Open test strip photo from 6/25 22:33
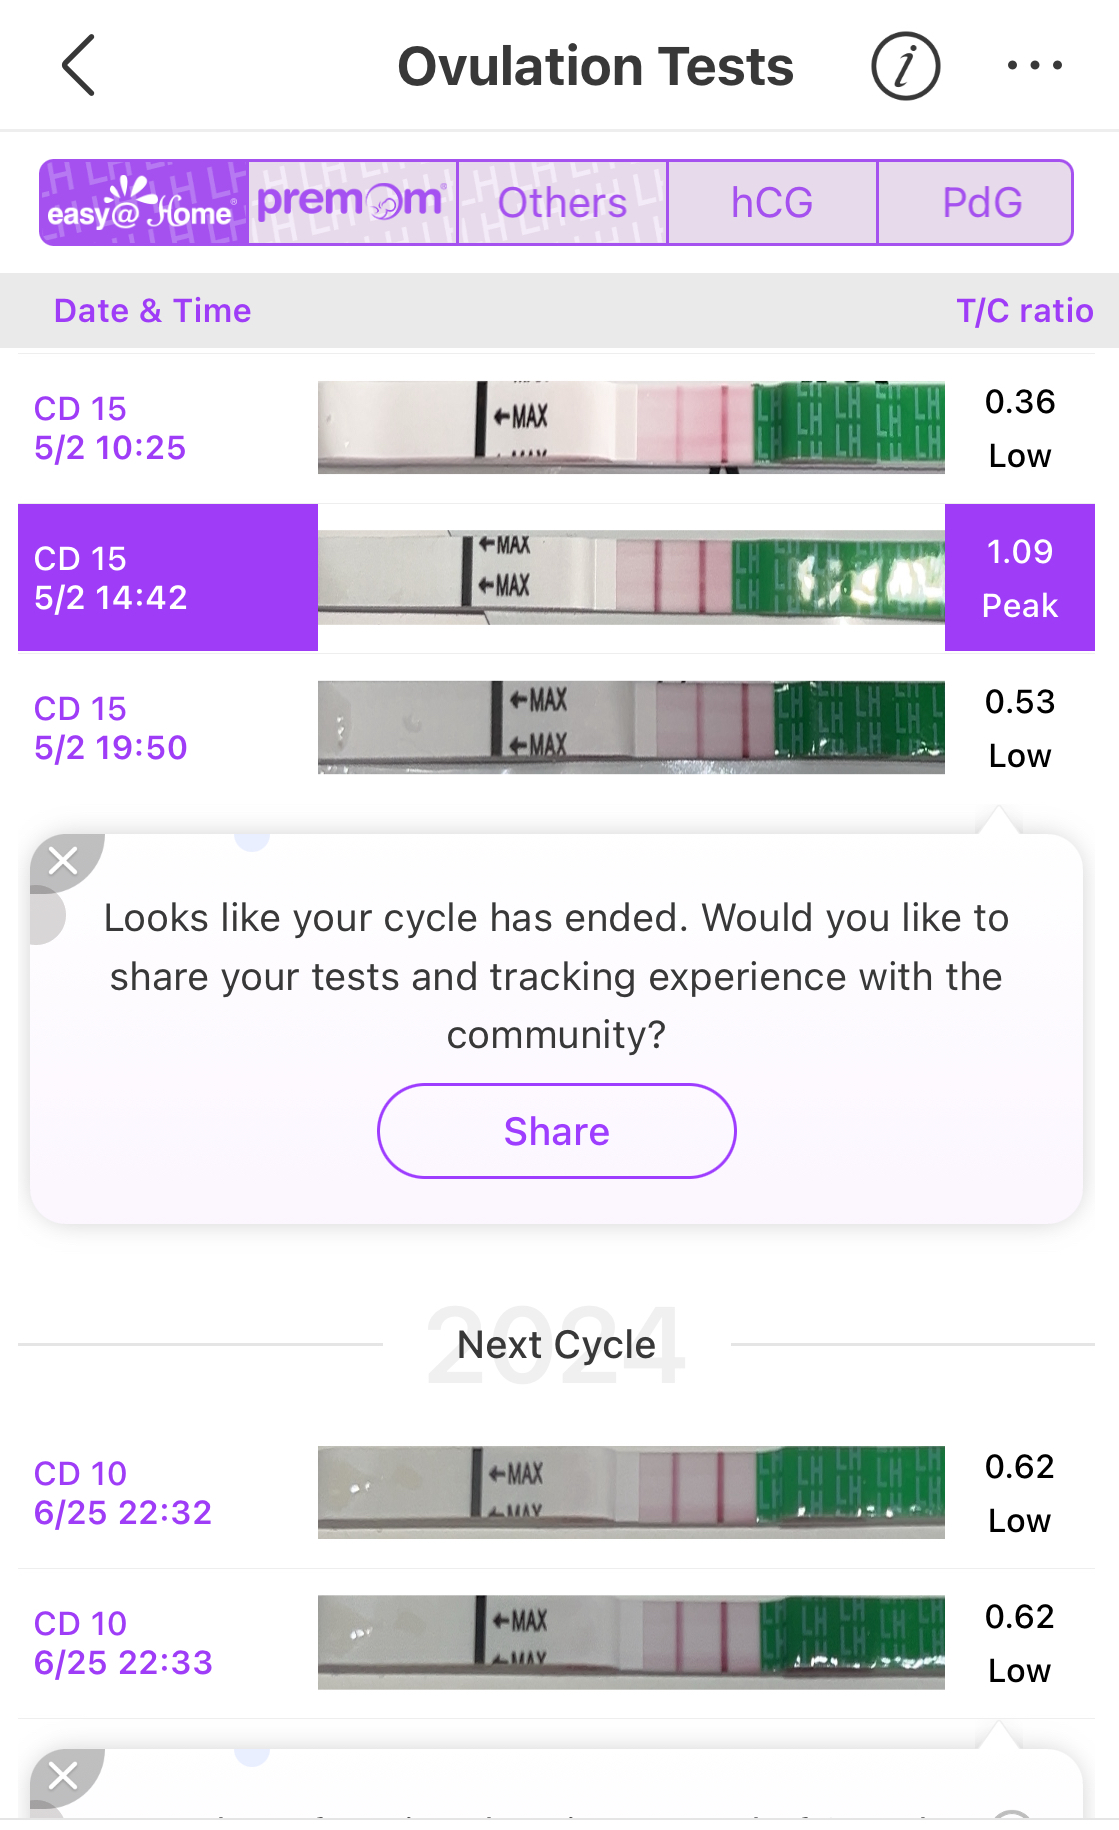This screenshot has height=1830, width=1119. click(x=631, y=1642)
